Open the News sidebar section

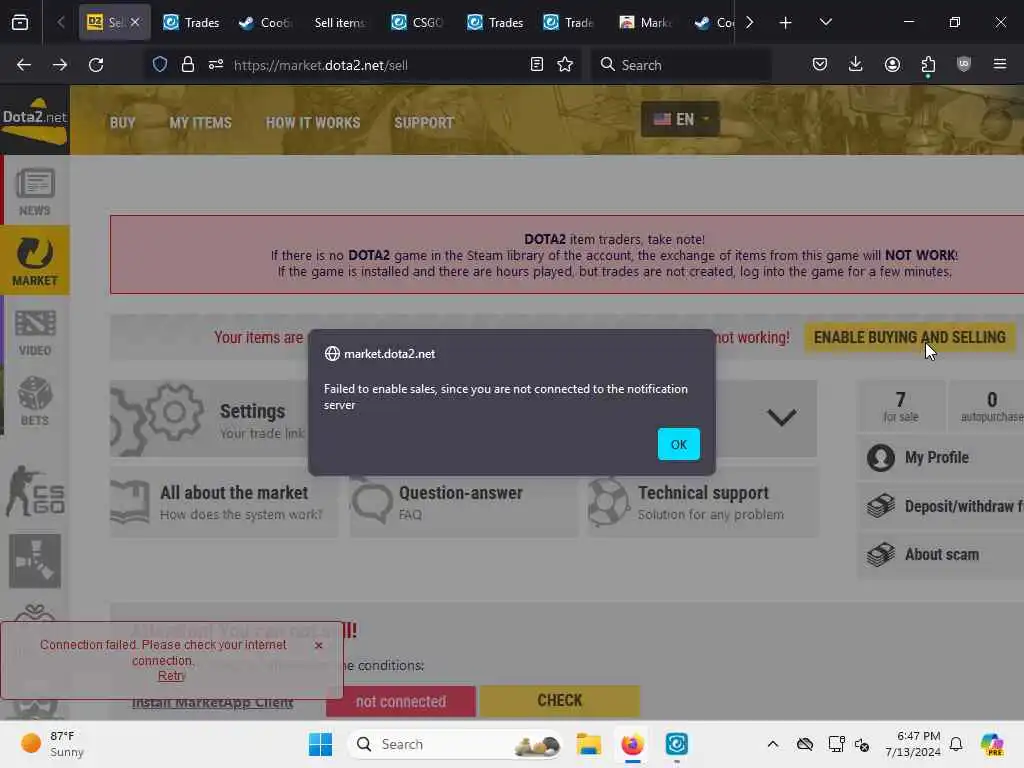[35, 191]
